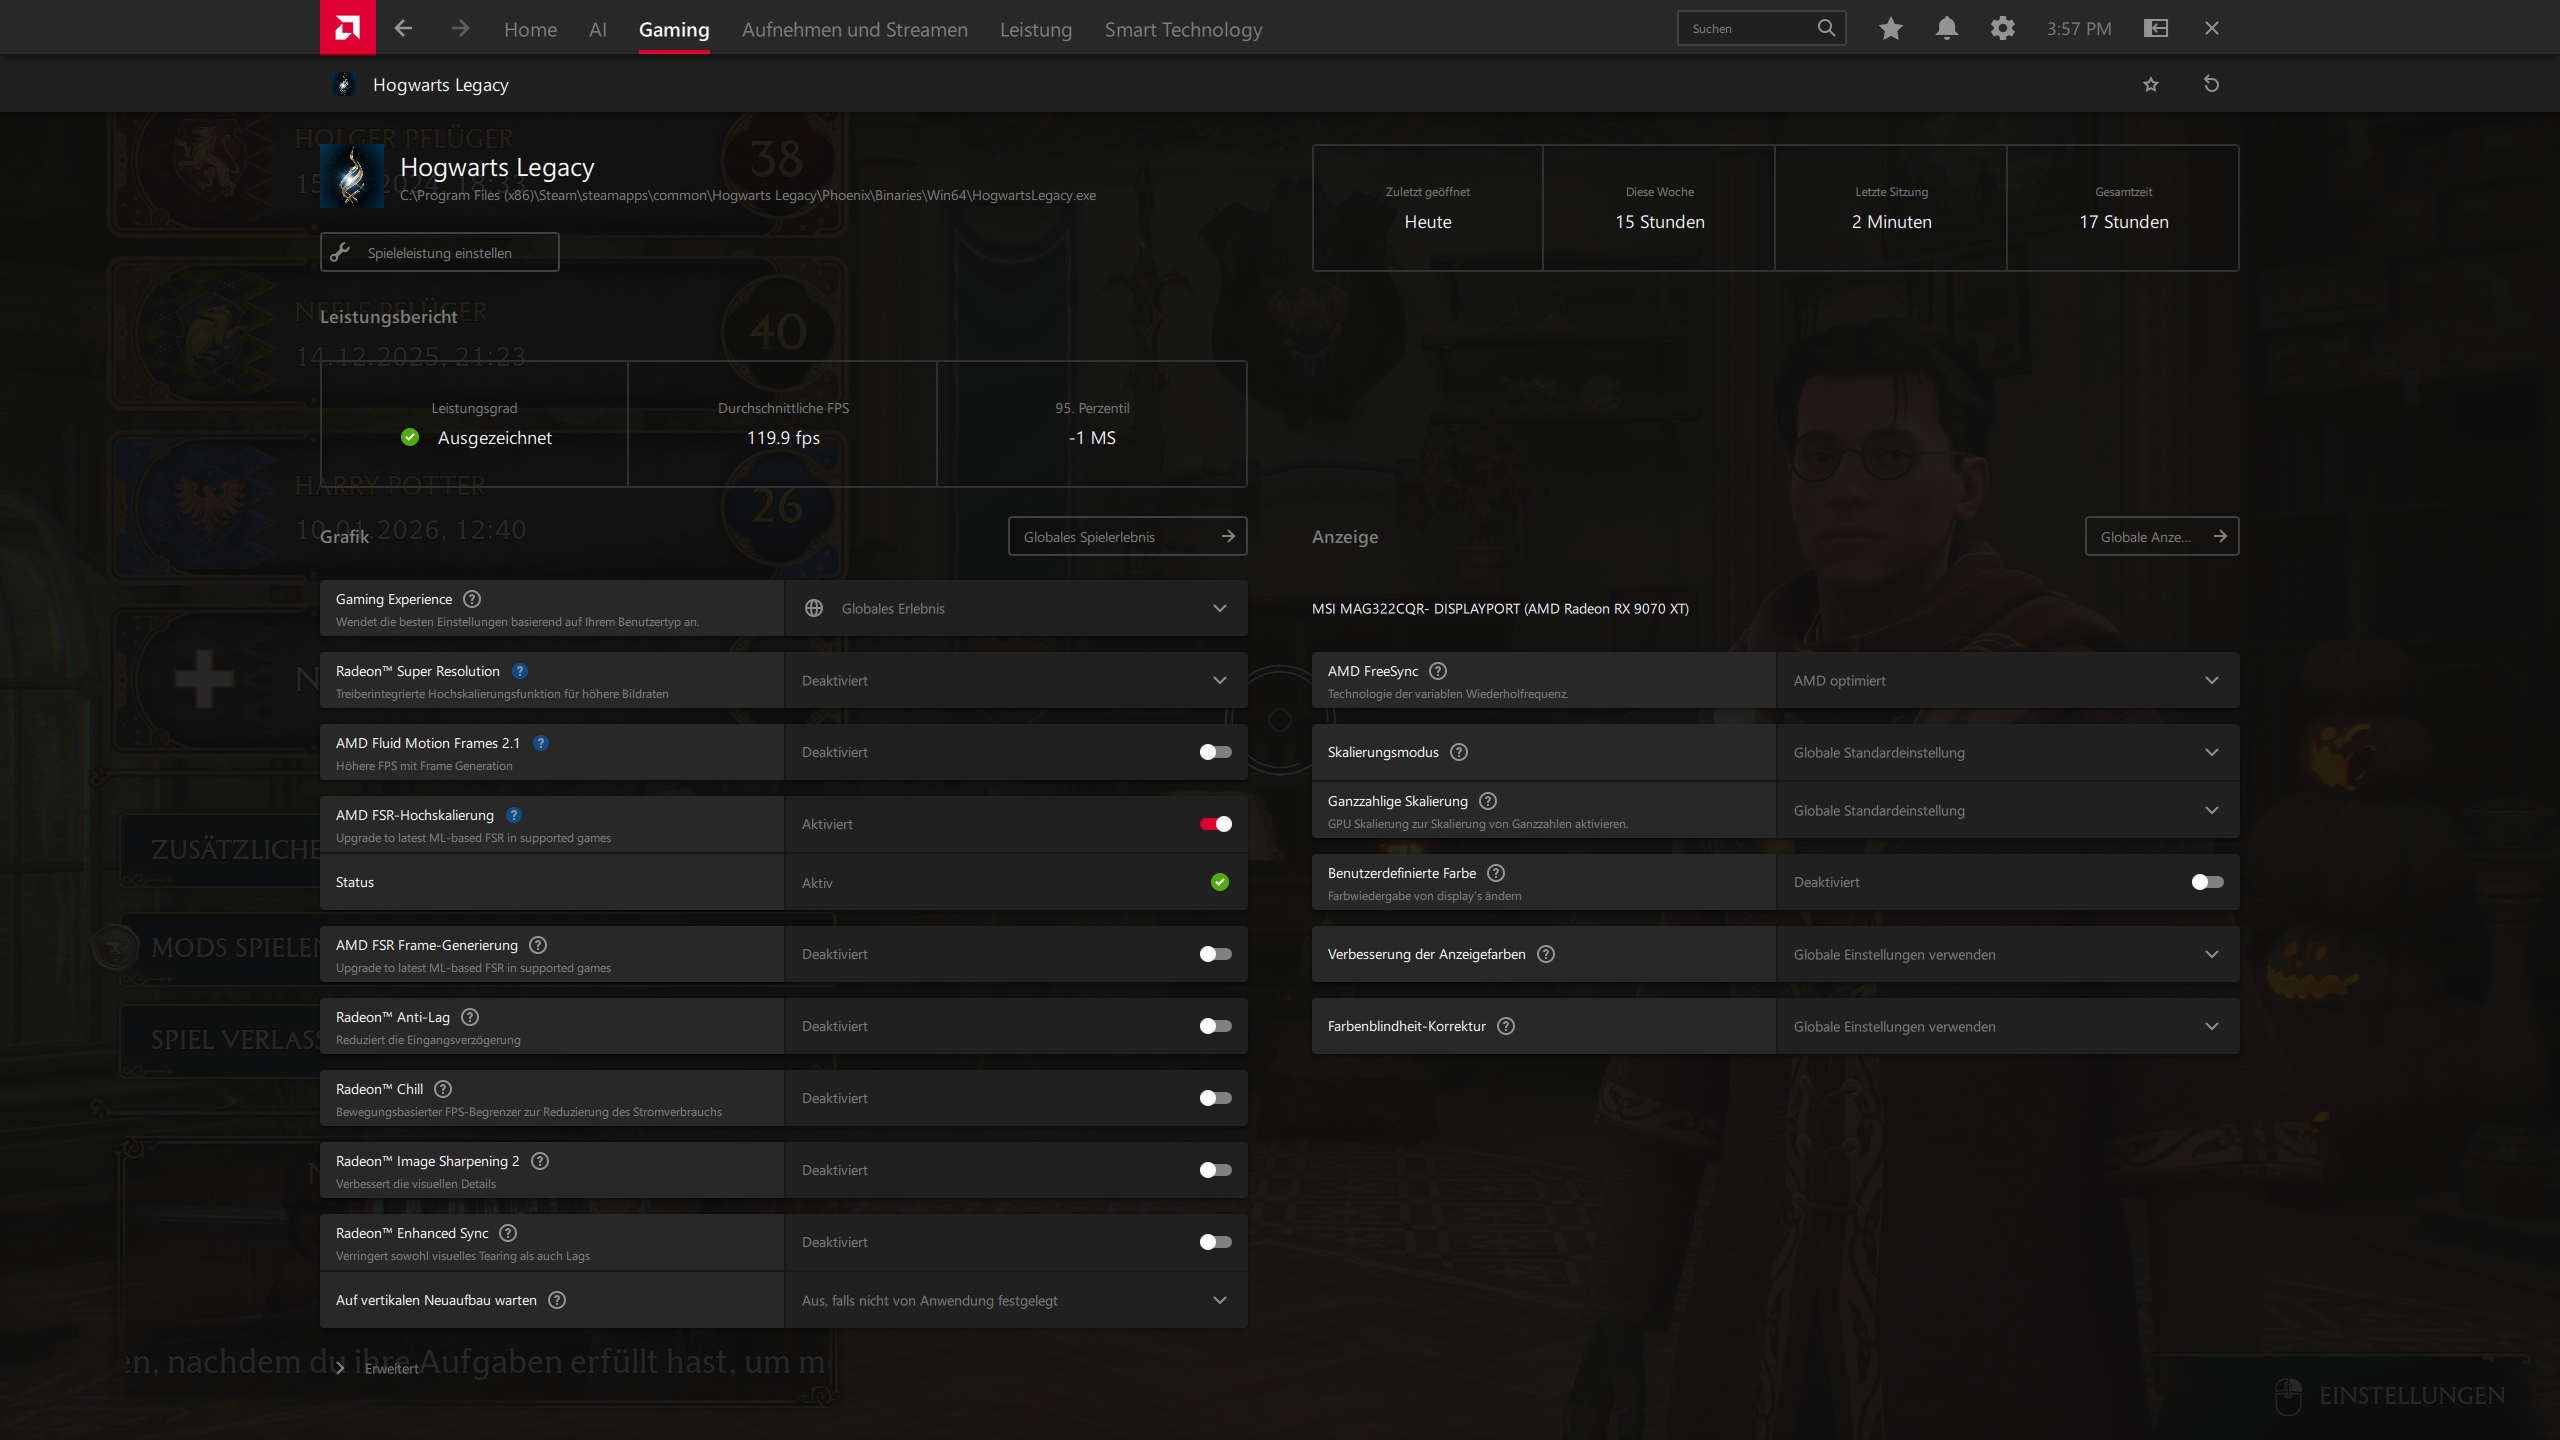Open notifications bell icon

1946,28
